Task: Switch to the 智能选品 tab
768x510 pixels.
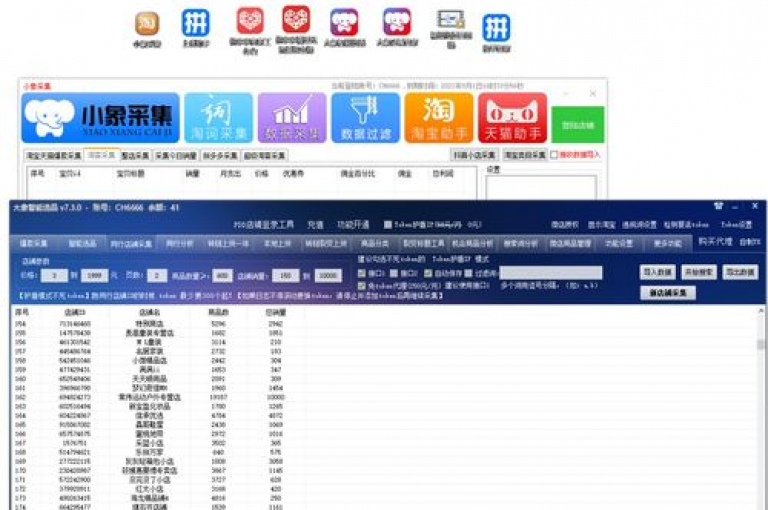Action: tap(82, 243)
